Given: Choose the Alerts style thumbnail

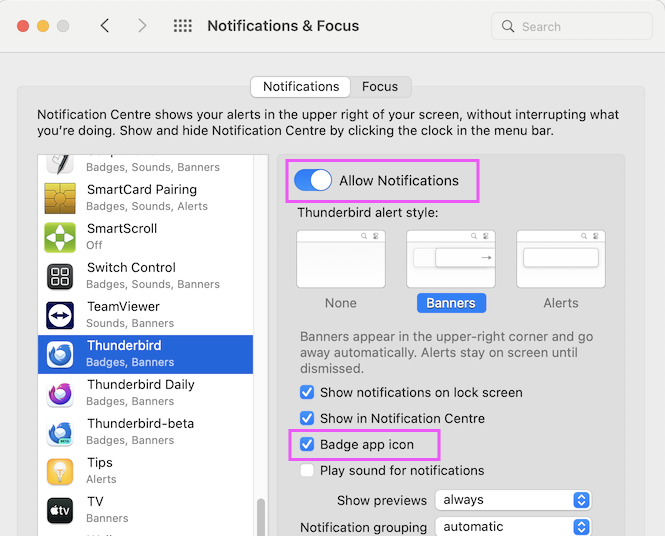Looking at the screenshot, I should click(561, 259).
